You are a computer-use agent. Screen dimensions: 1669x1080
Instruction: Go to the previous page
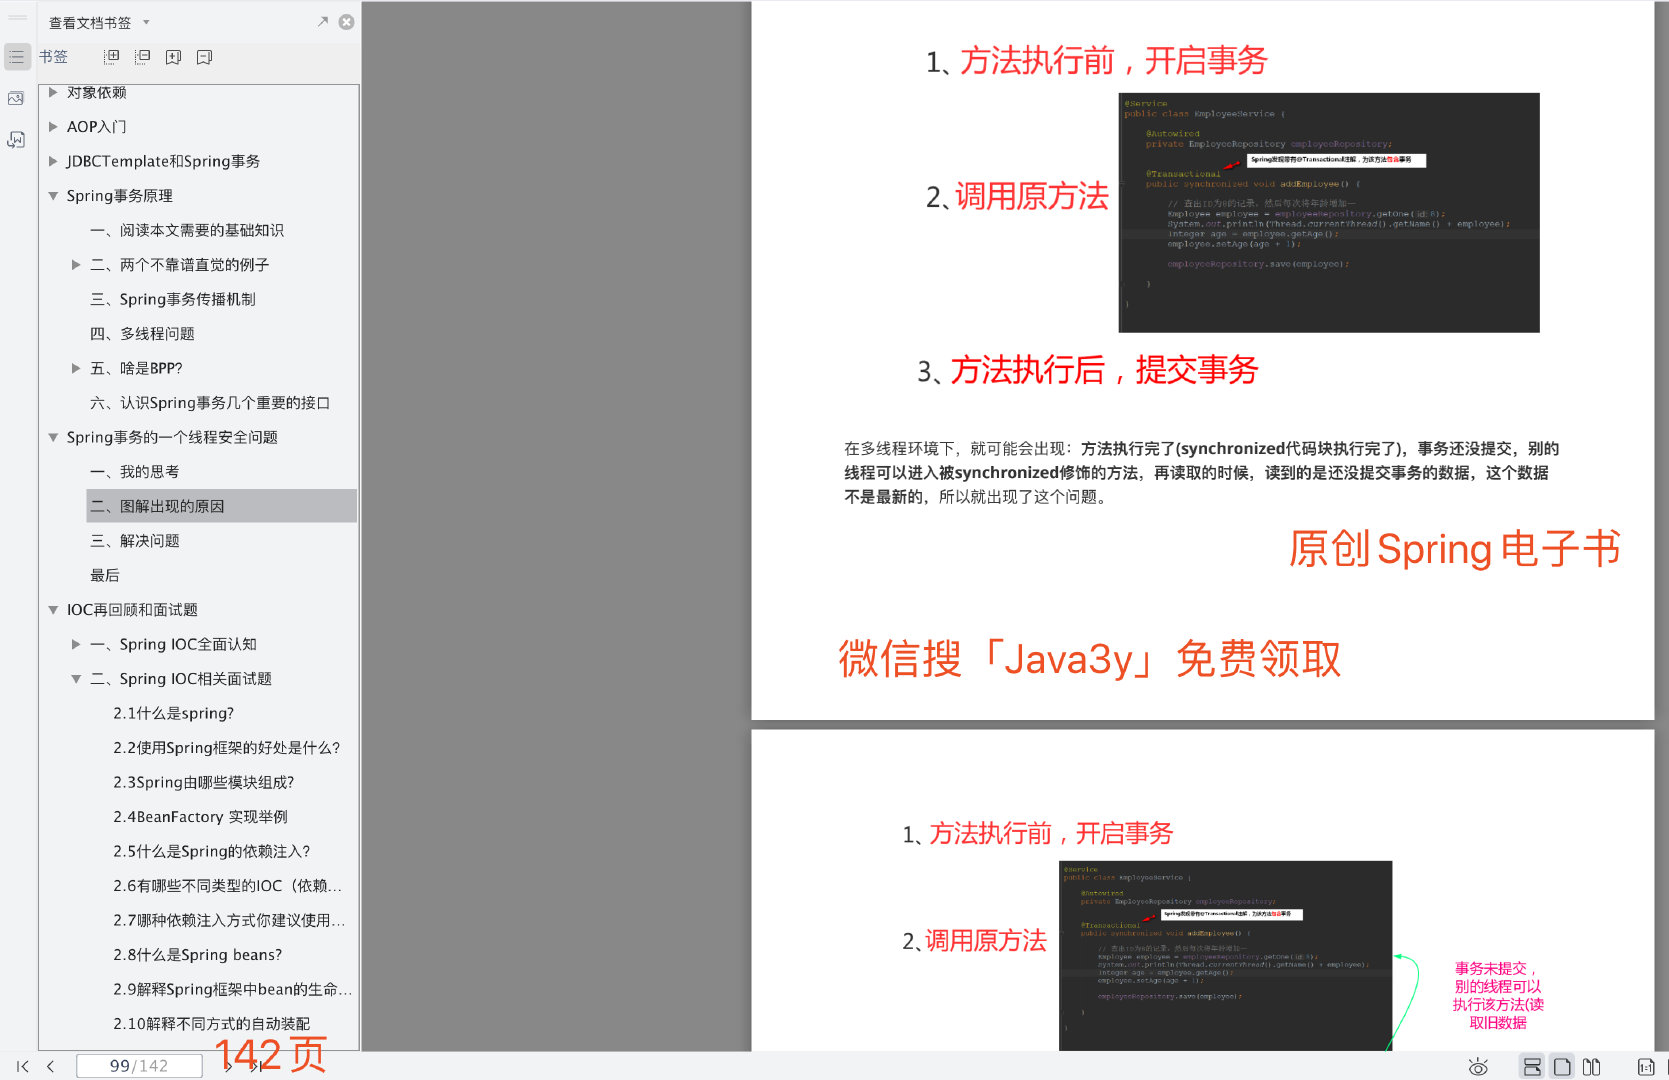51,1066
